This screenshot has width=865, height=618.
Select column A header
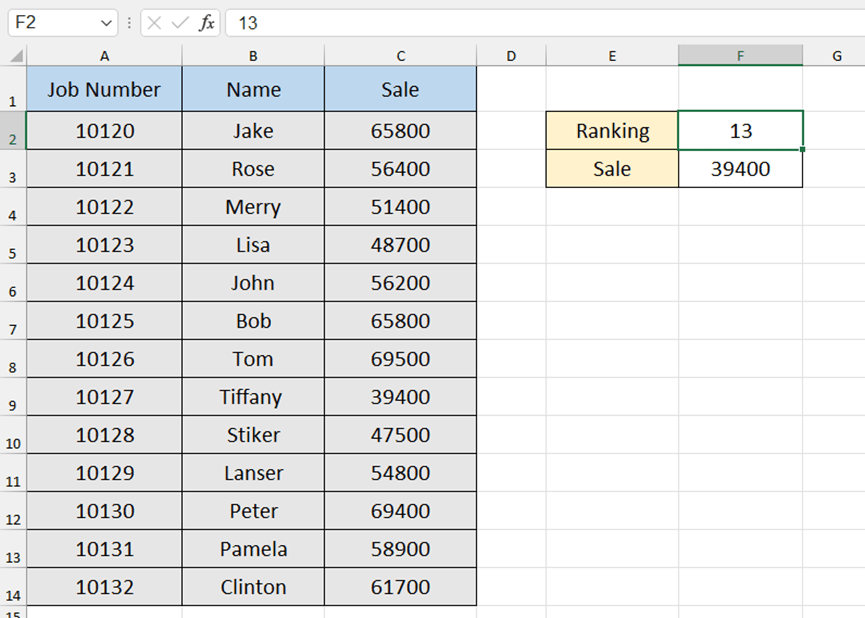(104, 56)
